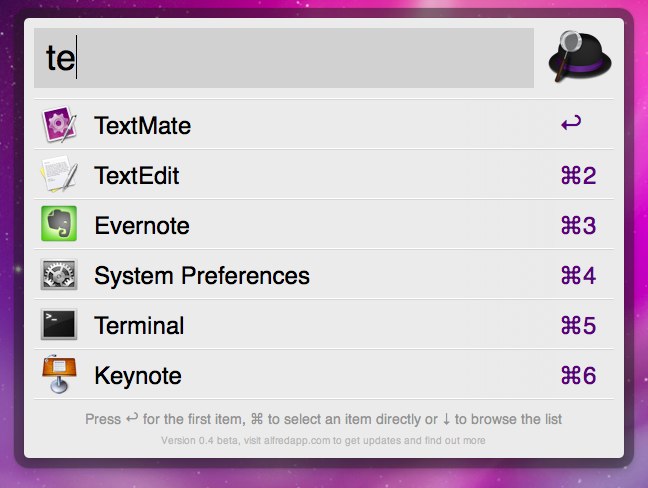The image size is (648, 488).
Task: Click the System Preferences gear icon
Action: (x=59, y=275)
